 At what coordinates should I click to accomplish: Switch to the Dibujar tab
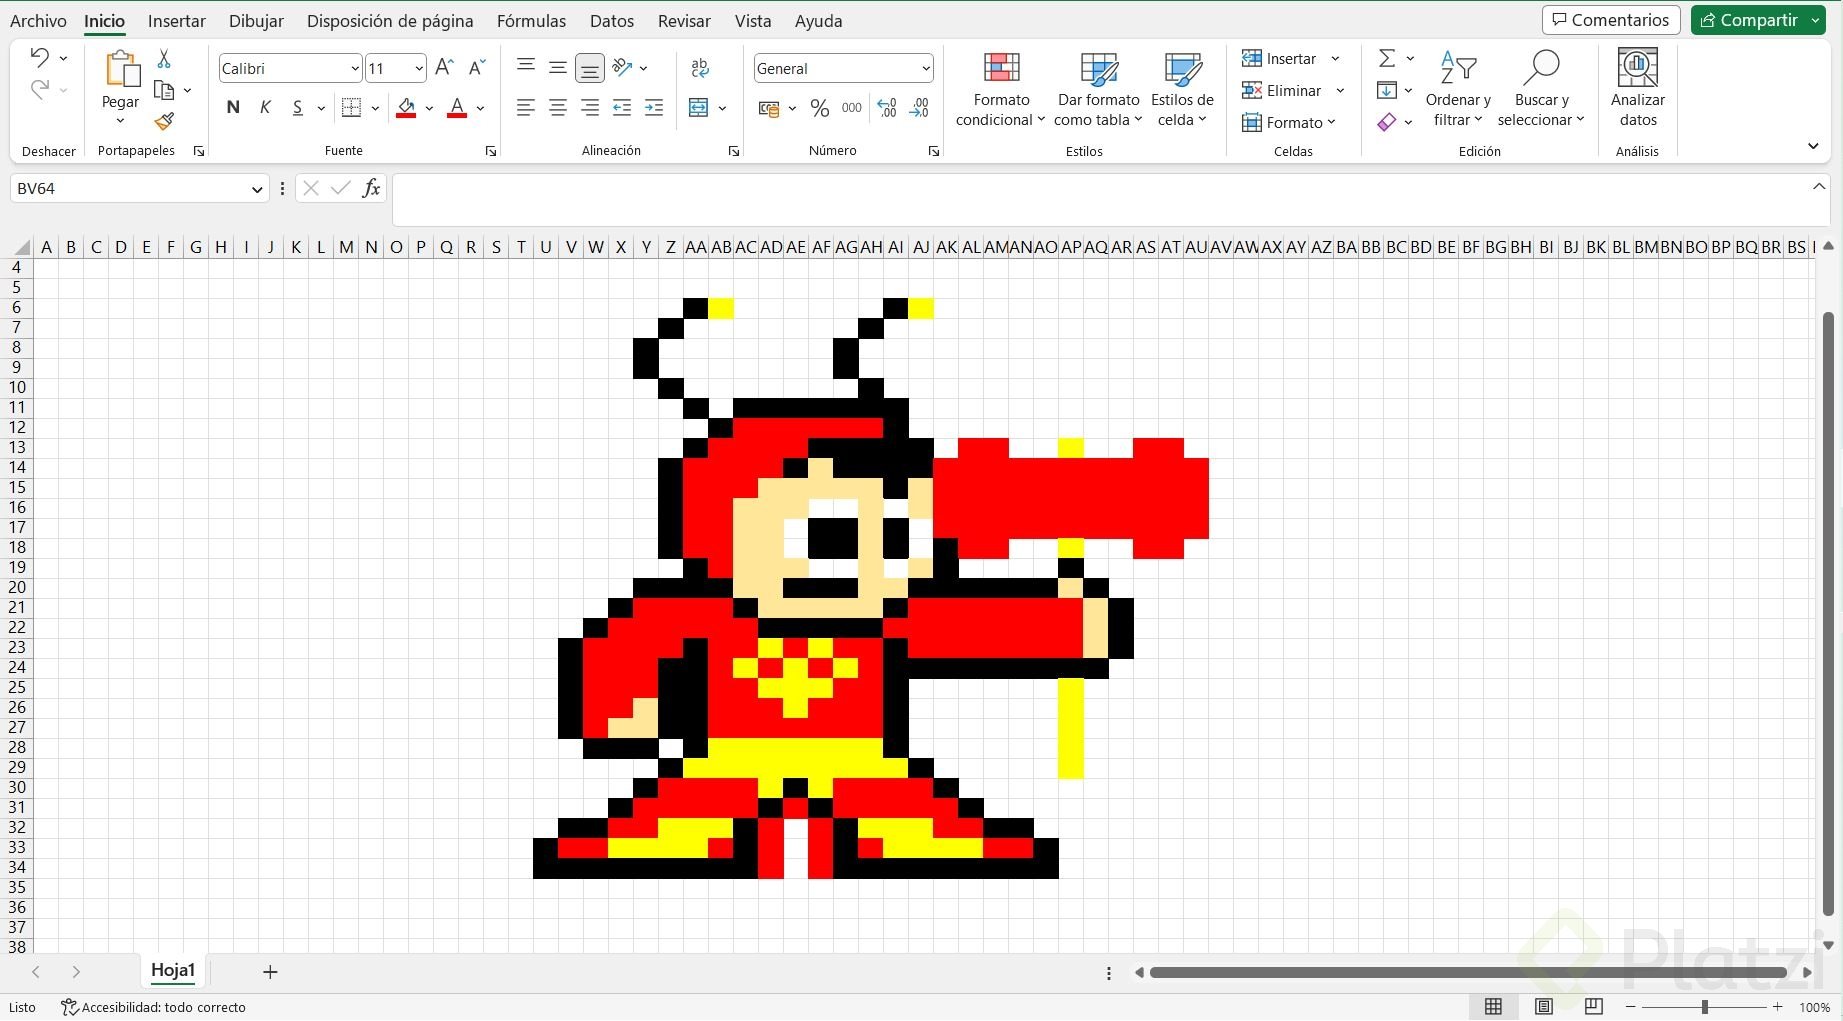[x=256, y=20]
